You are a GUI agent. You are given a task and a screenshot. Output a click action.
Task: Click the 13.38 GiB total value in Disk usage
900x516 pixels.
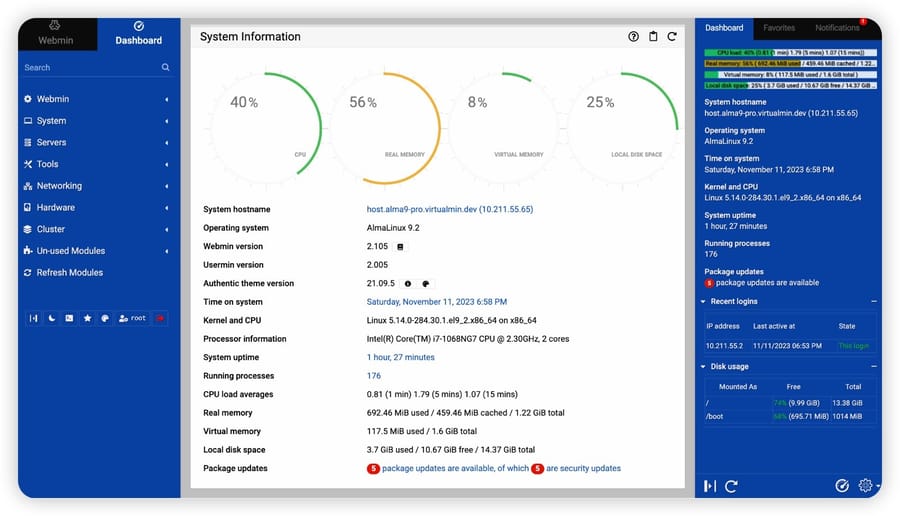point(847,403)
